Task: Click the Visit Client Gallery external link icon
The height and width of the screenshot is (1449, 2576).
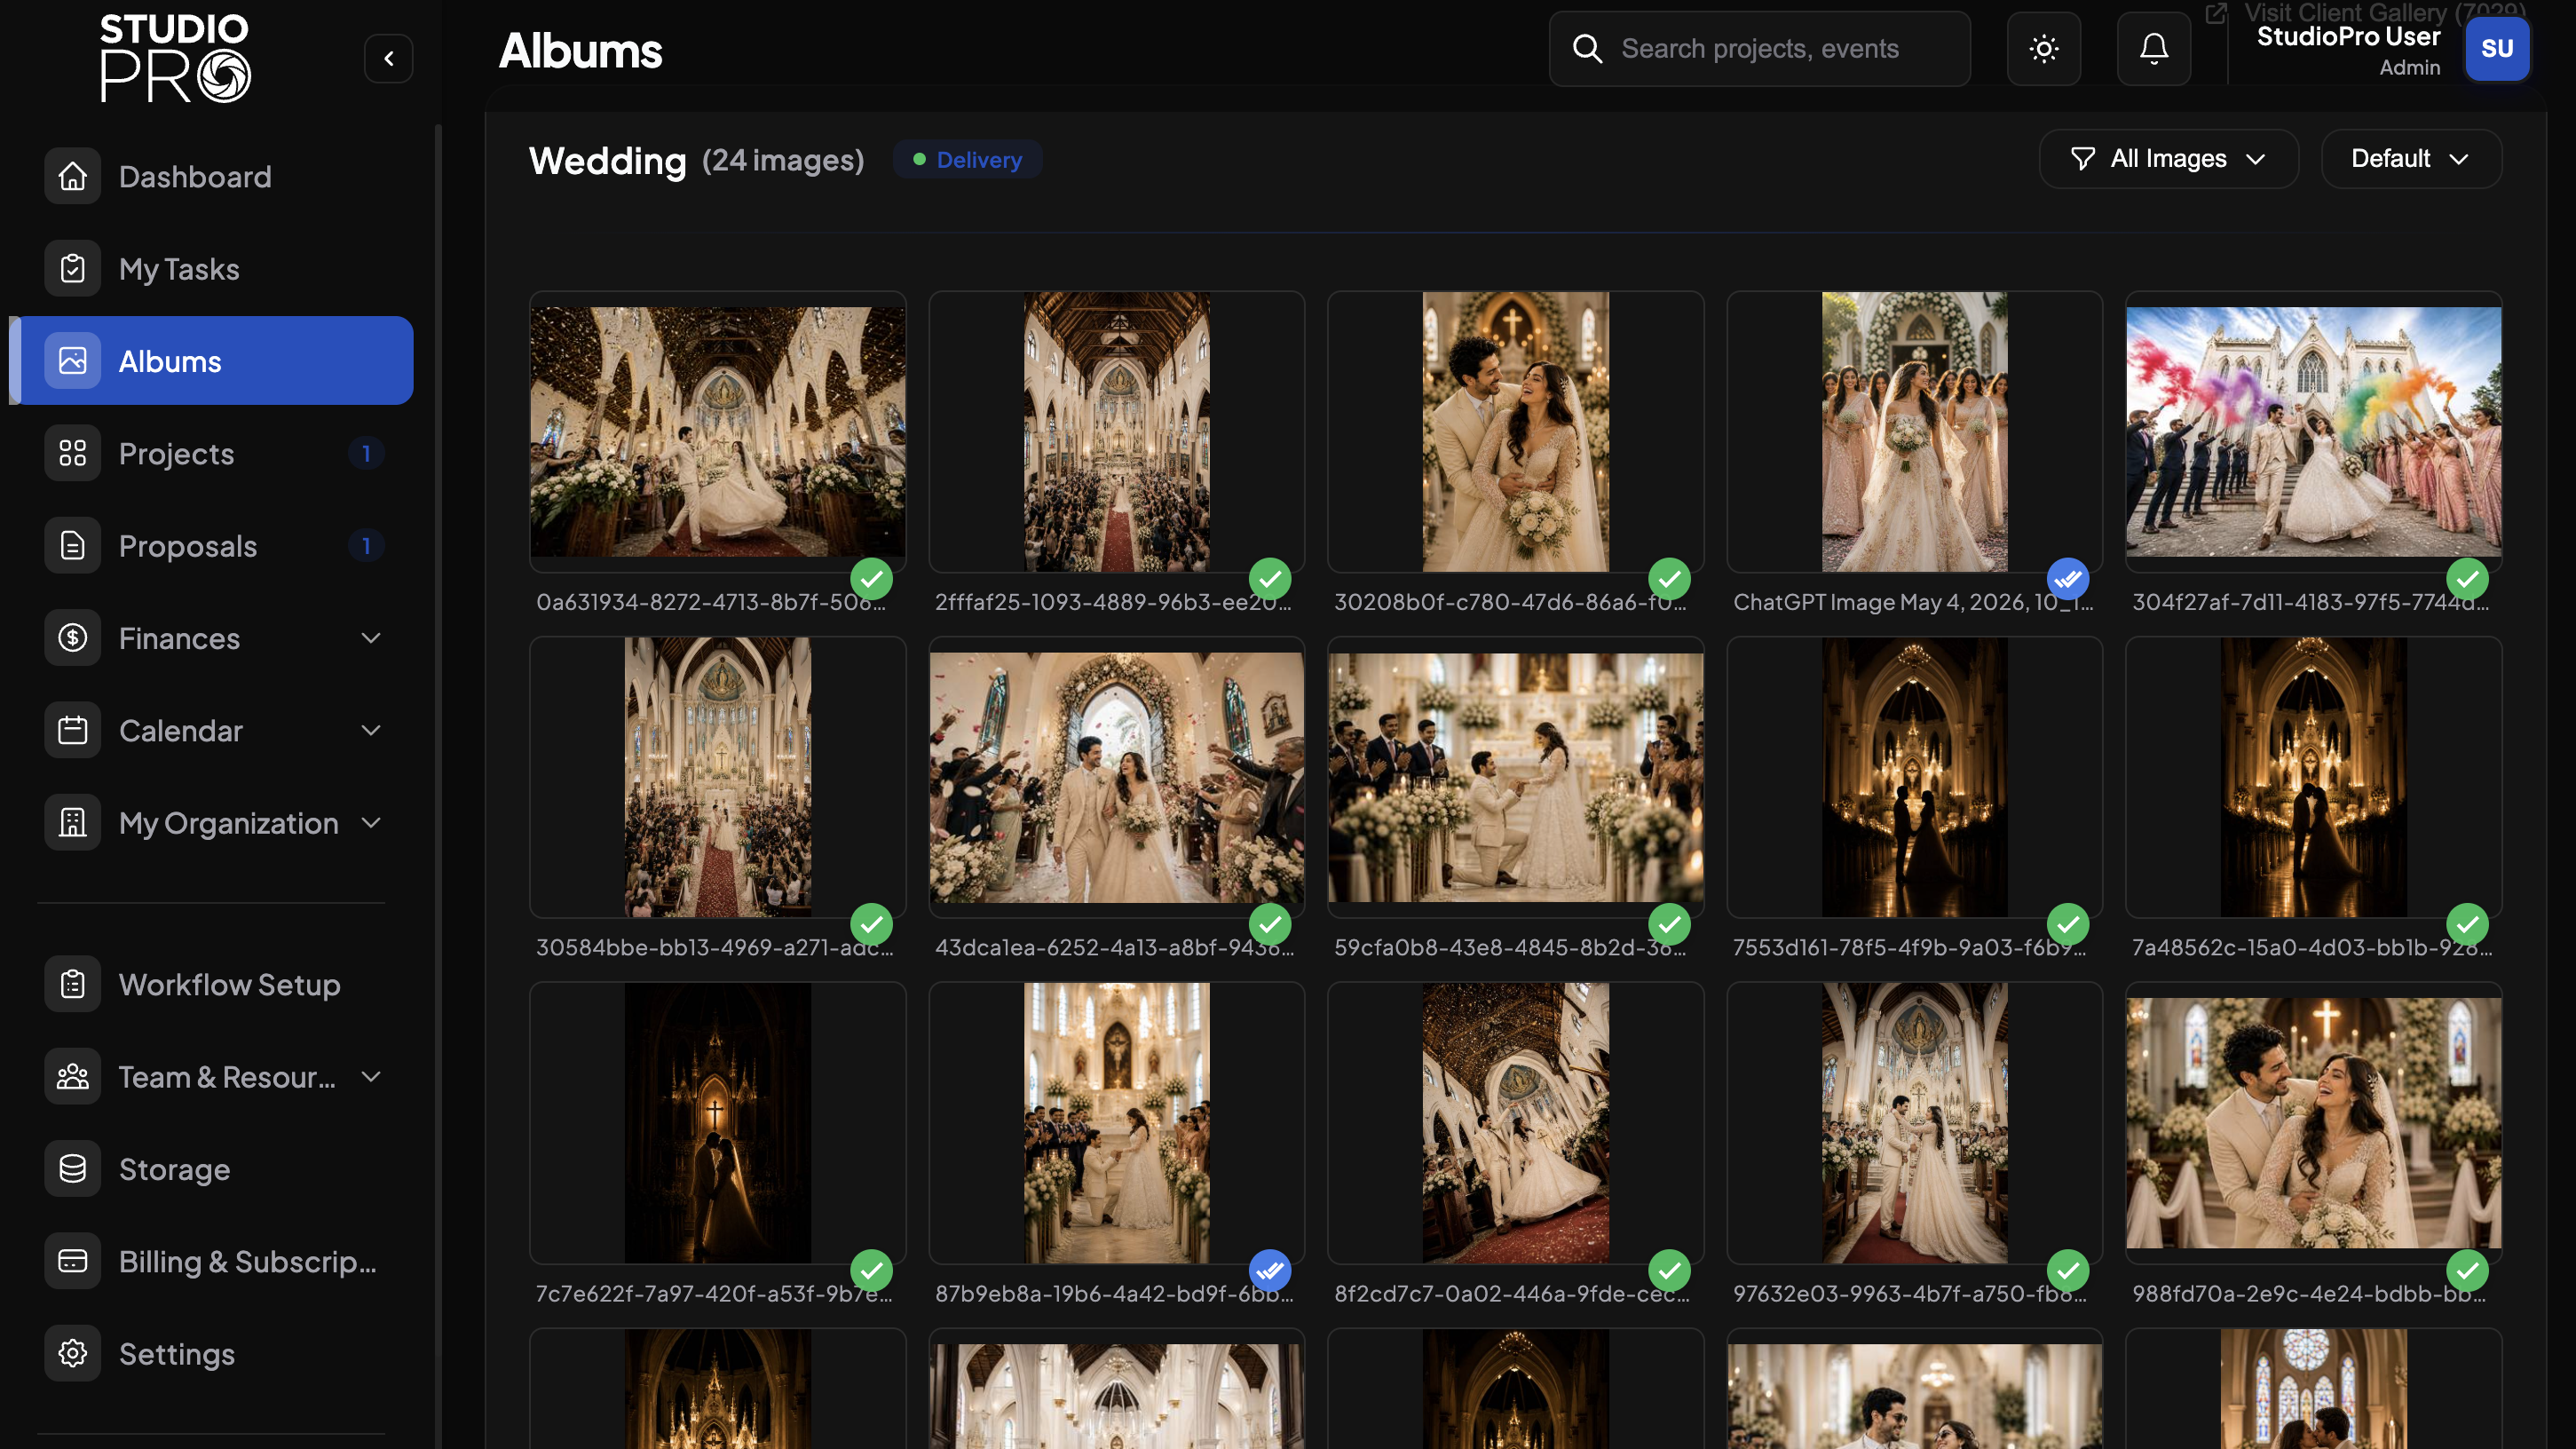Action: coord(2216,13)
